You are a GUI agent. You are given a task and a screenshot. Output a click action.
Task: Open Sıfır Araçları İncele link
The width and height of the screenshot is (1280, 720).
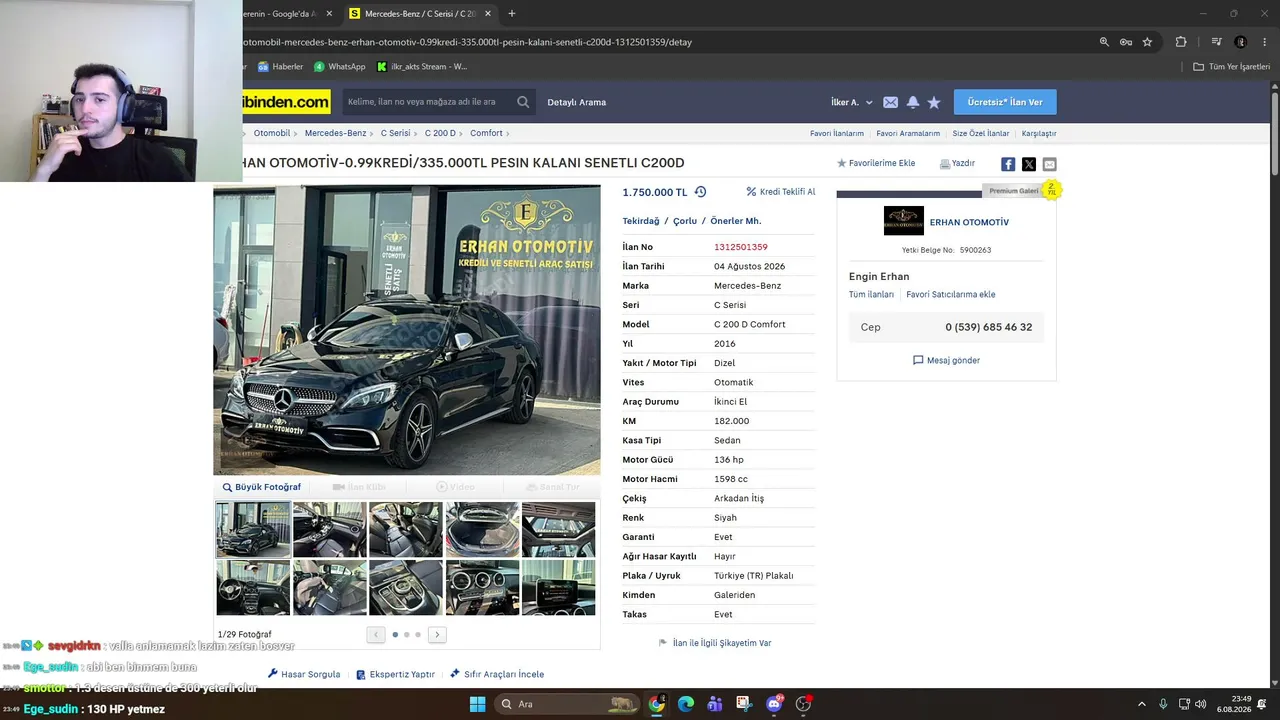[x=497, y=674]
